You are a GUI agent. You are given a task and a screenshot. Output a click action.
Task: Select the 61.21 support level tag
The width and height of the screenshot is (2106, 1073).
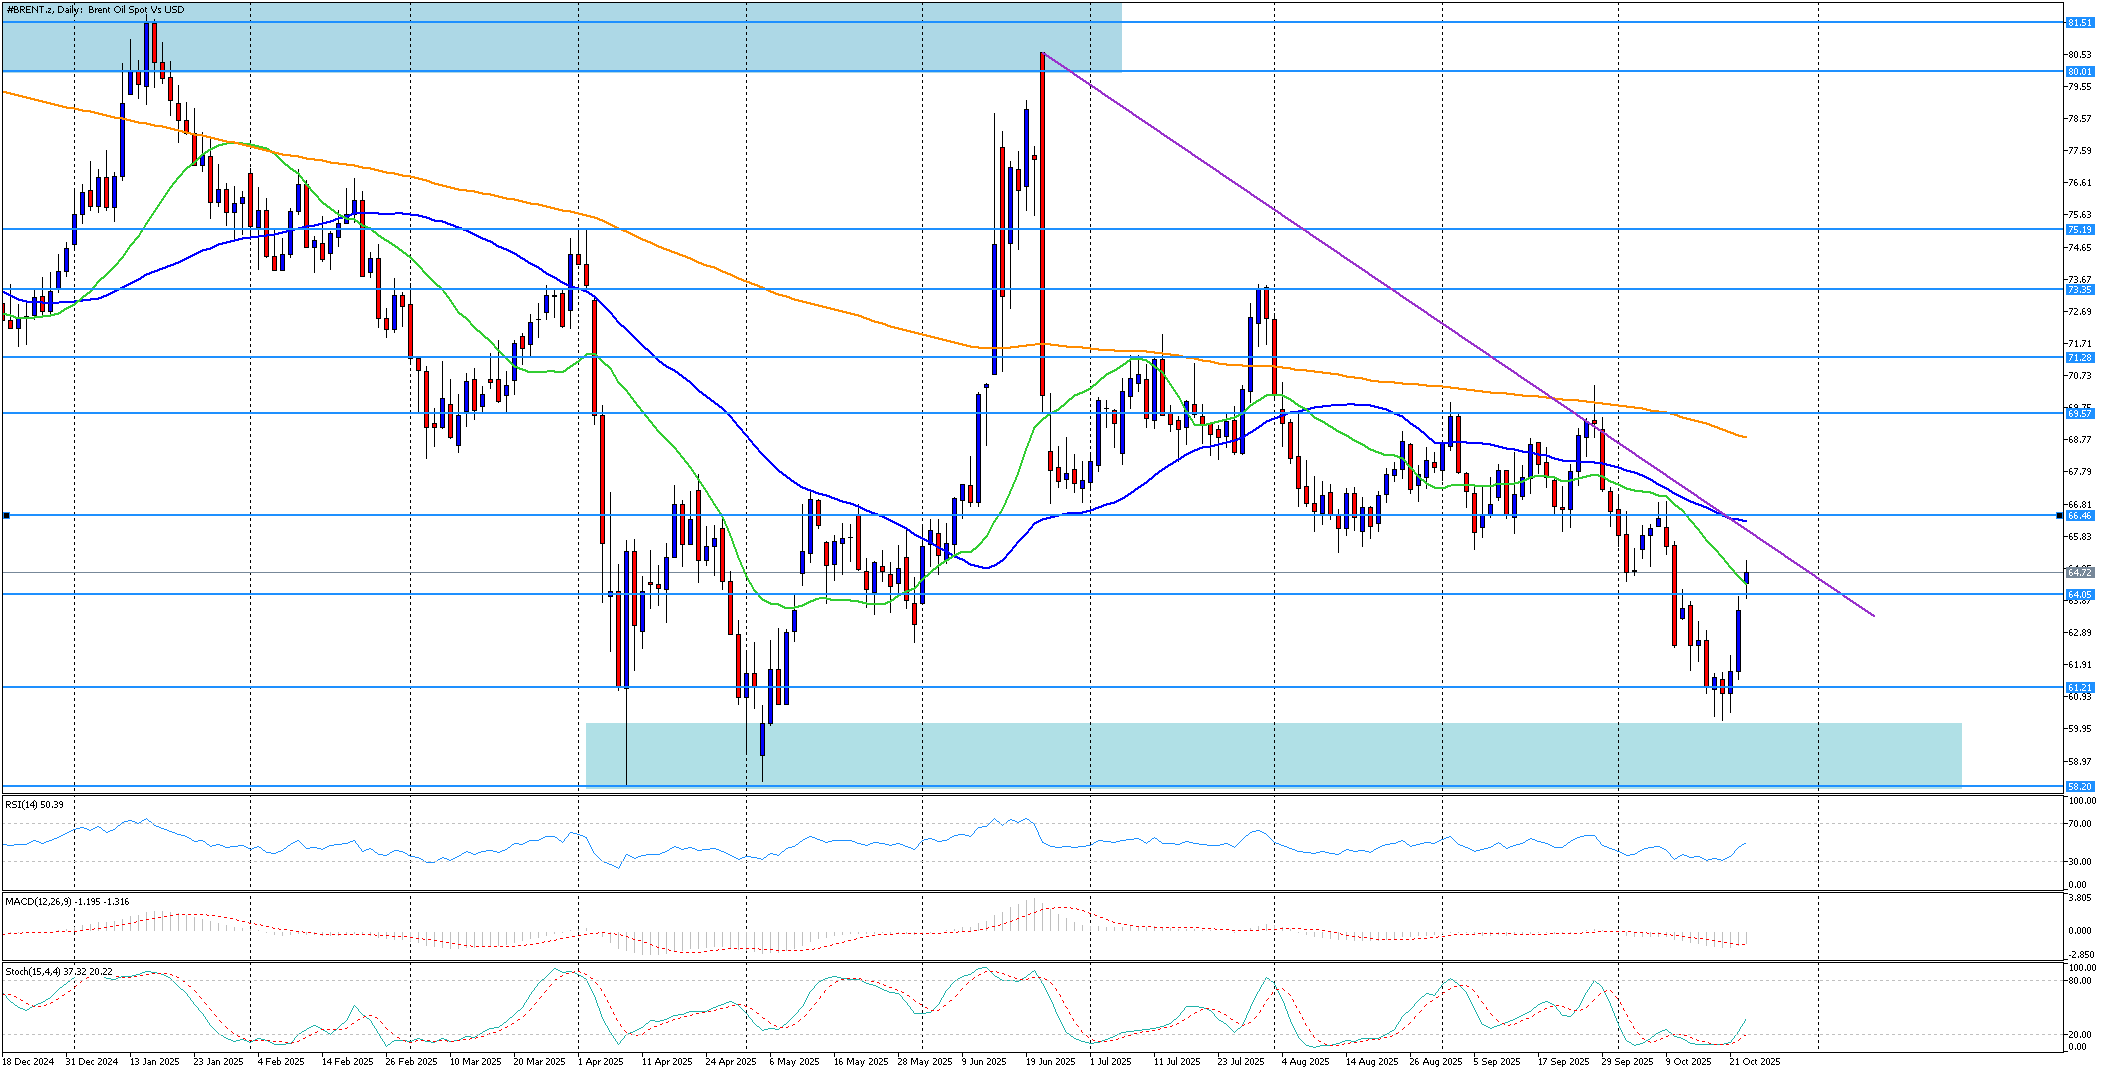tap(2079, 687)
